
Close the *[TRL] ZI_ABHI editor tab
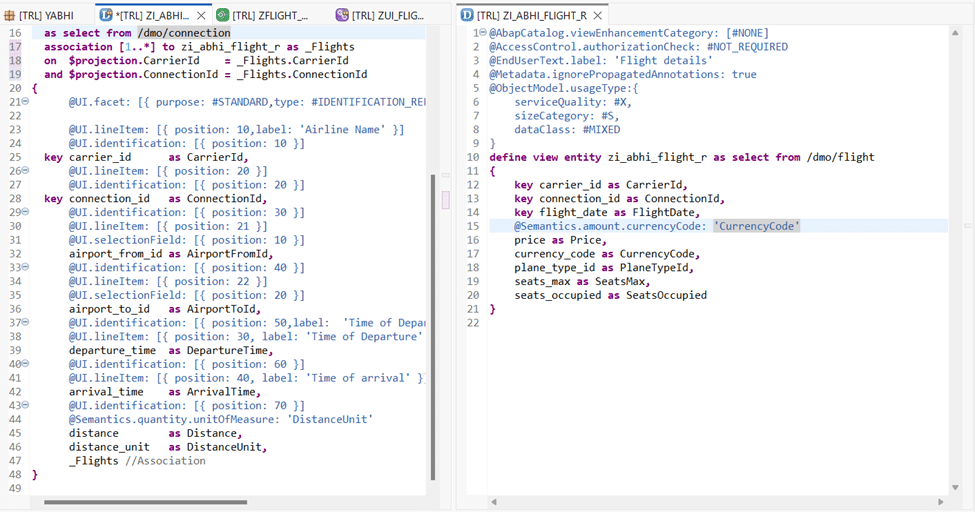200,15
